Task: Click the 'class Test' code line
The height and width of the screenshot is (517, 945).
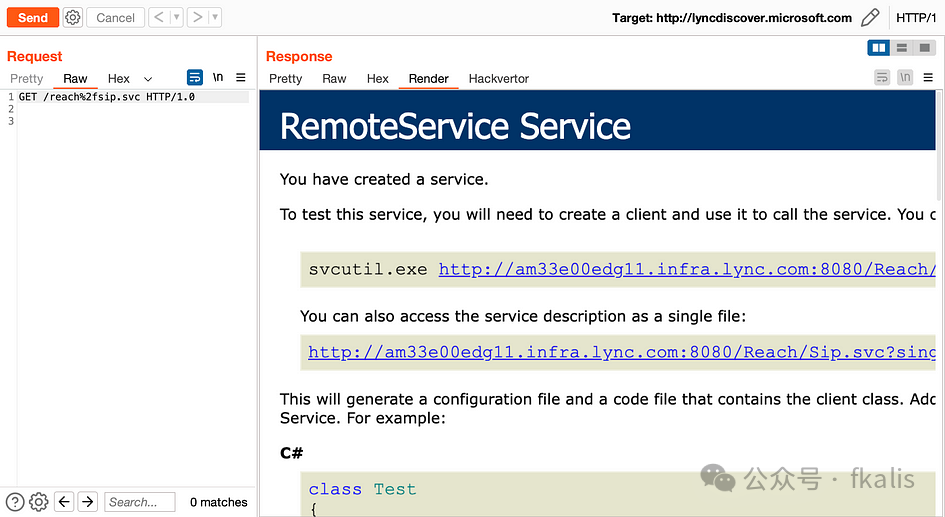Action: [x=362, y=489]
